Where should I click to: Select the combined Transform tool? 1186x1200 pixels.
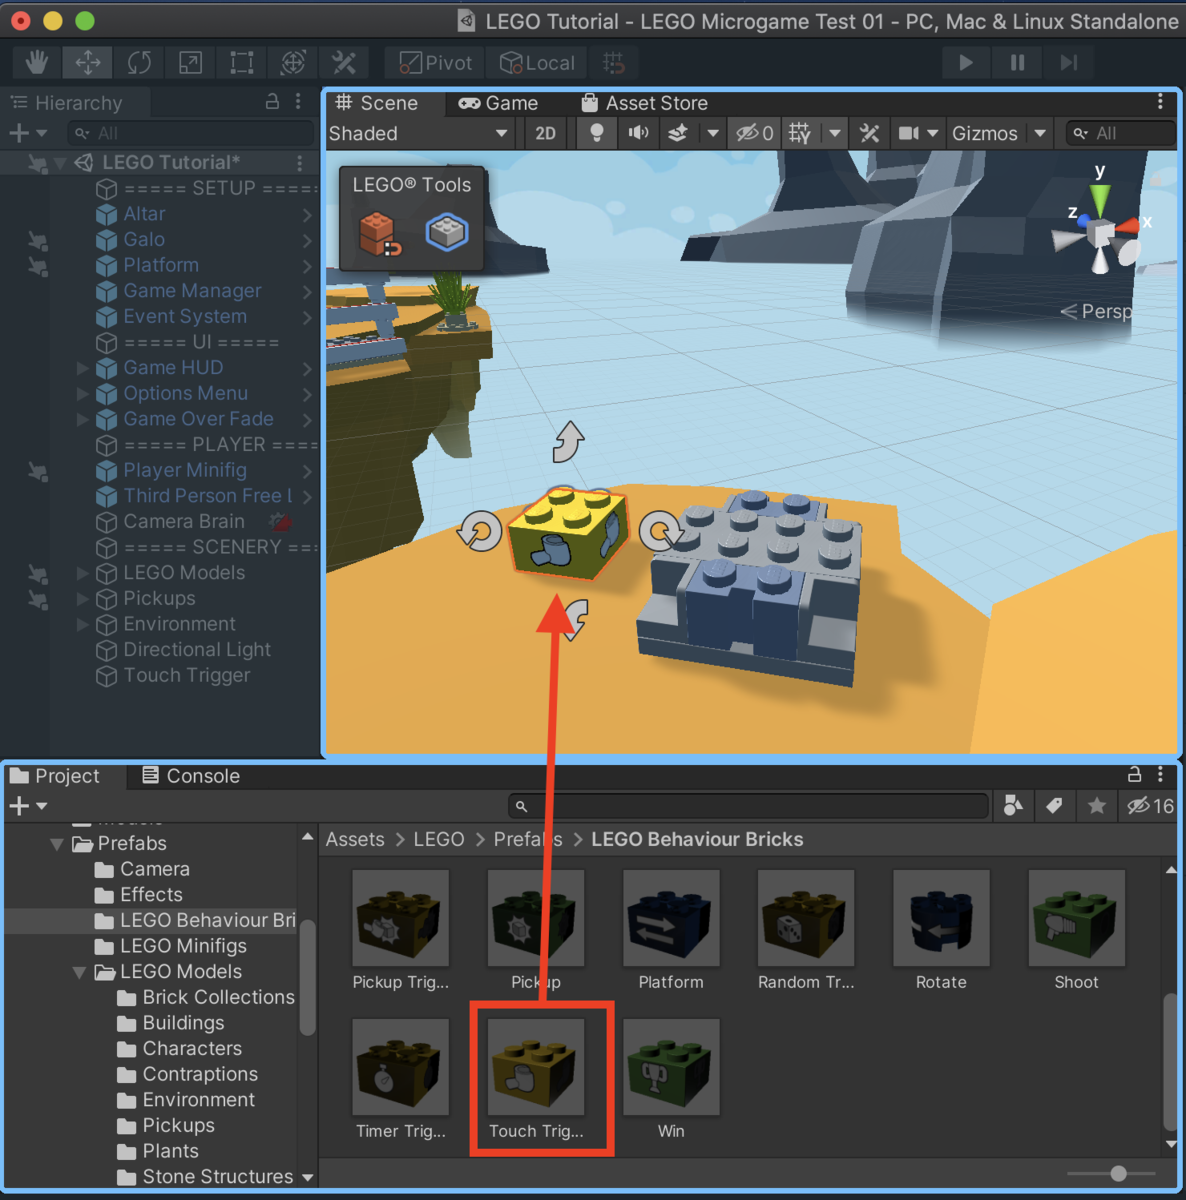pyautogui.click(x=292, y=63)
